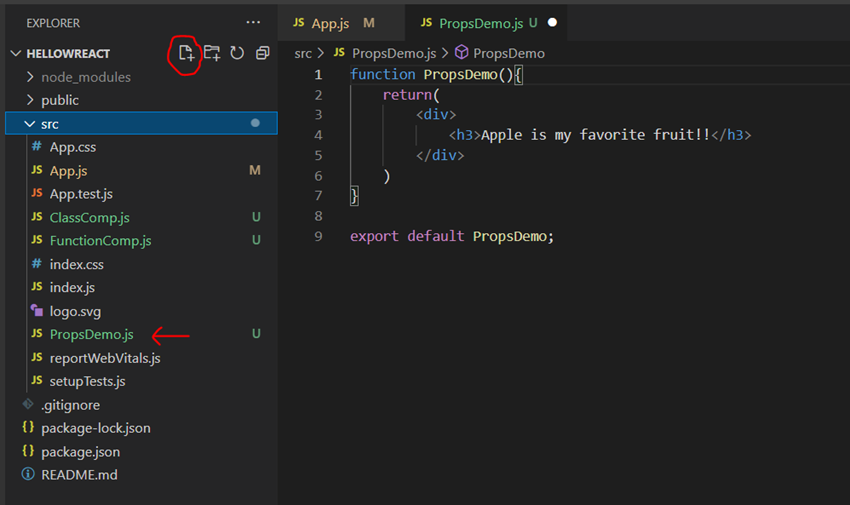The height and width of the screenshot is (505, 850).
Task: Click the New File icon in Explorer
Action: coord(186,53)
